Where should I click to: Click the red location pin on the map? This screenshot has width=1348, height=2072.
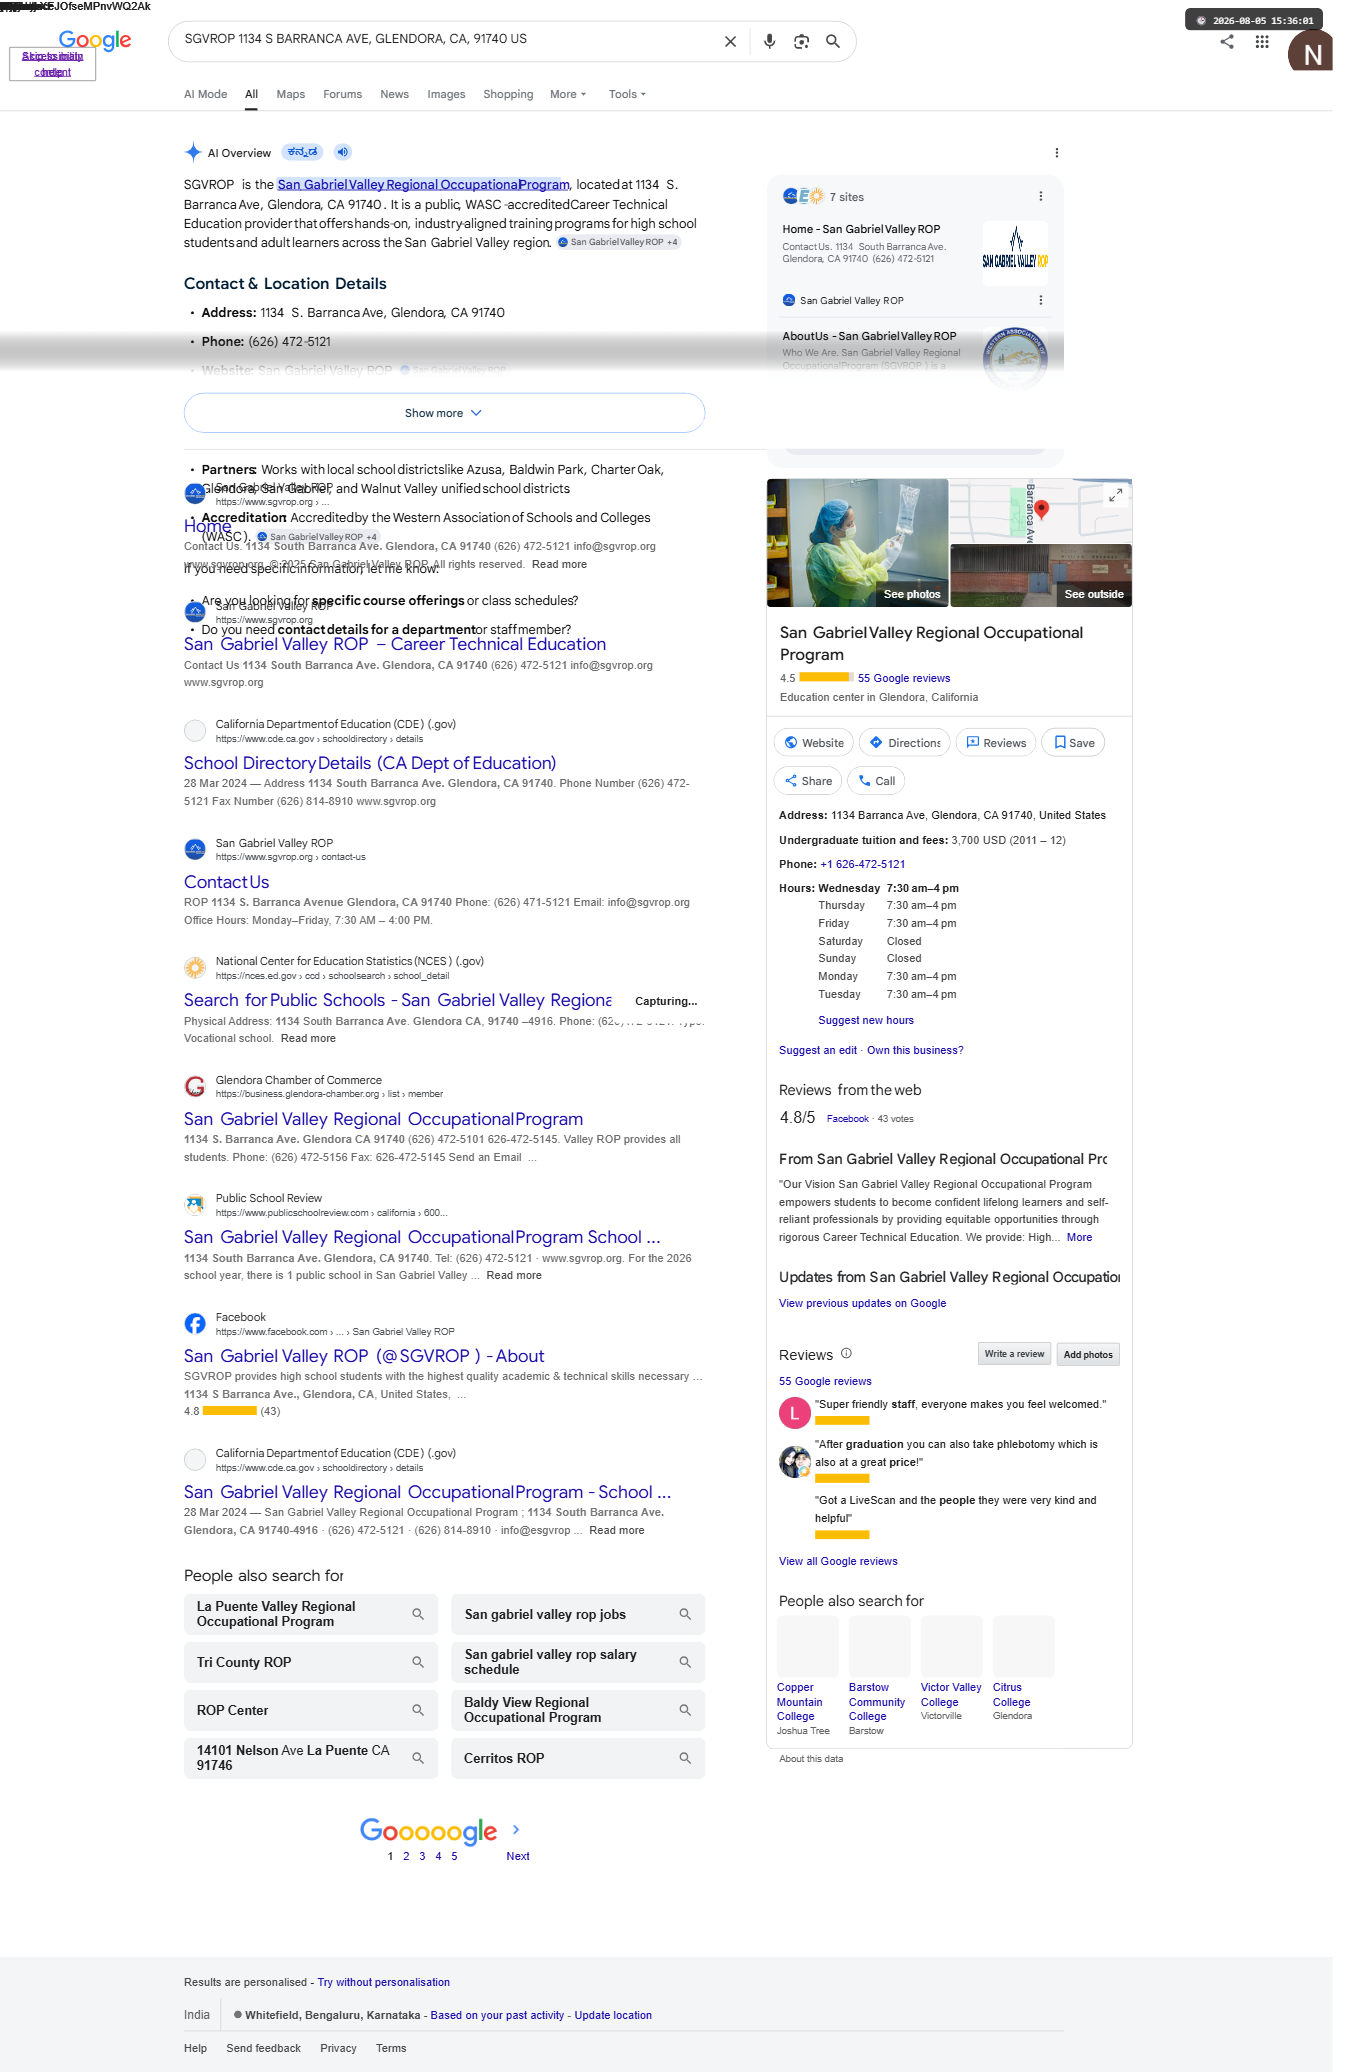click(x=1041, y=509)
